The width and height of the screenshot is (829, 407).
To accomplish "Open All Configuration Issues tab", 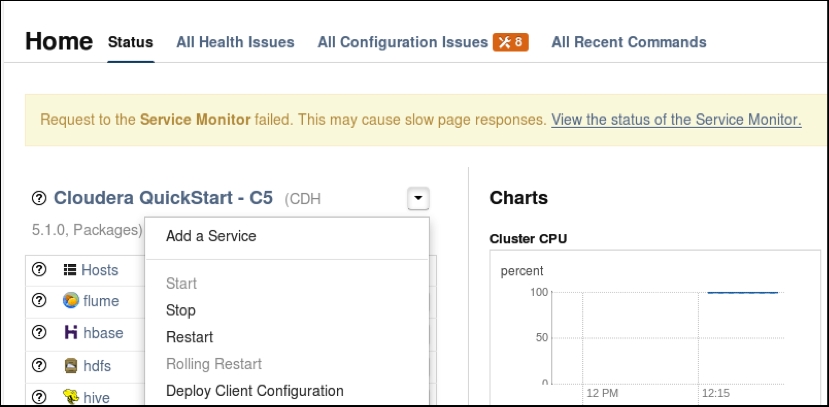I will click(x=403, y=42).
